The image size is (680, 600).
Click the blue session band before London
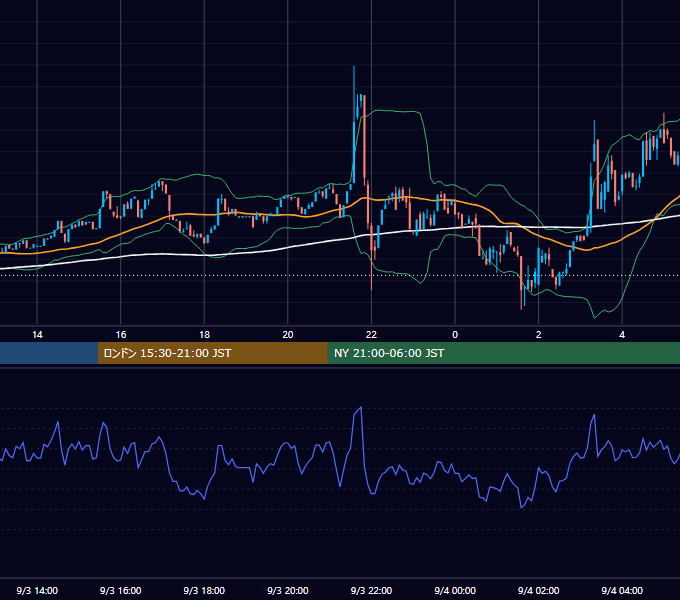(x=49, y=353)
